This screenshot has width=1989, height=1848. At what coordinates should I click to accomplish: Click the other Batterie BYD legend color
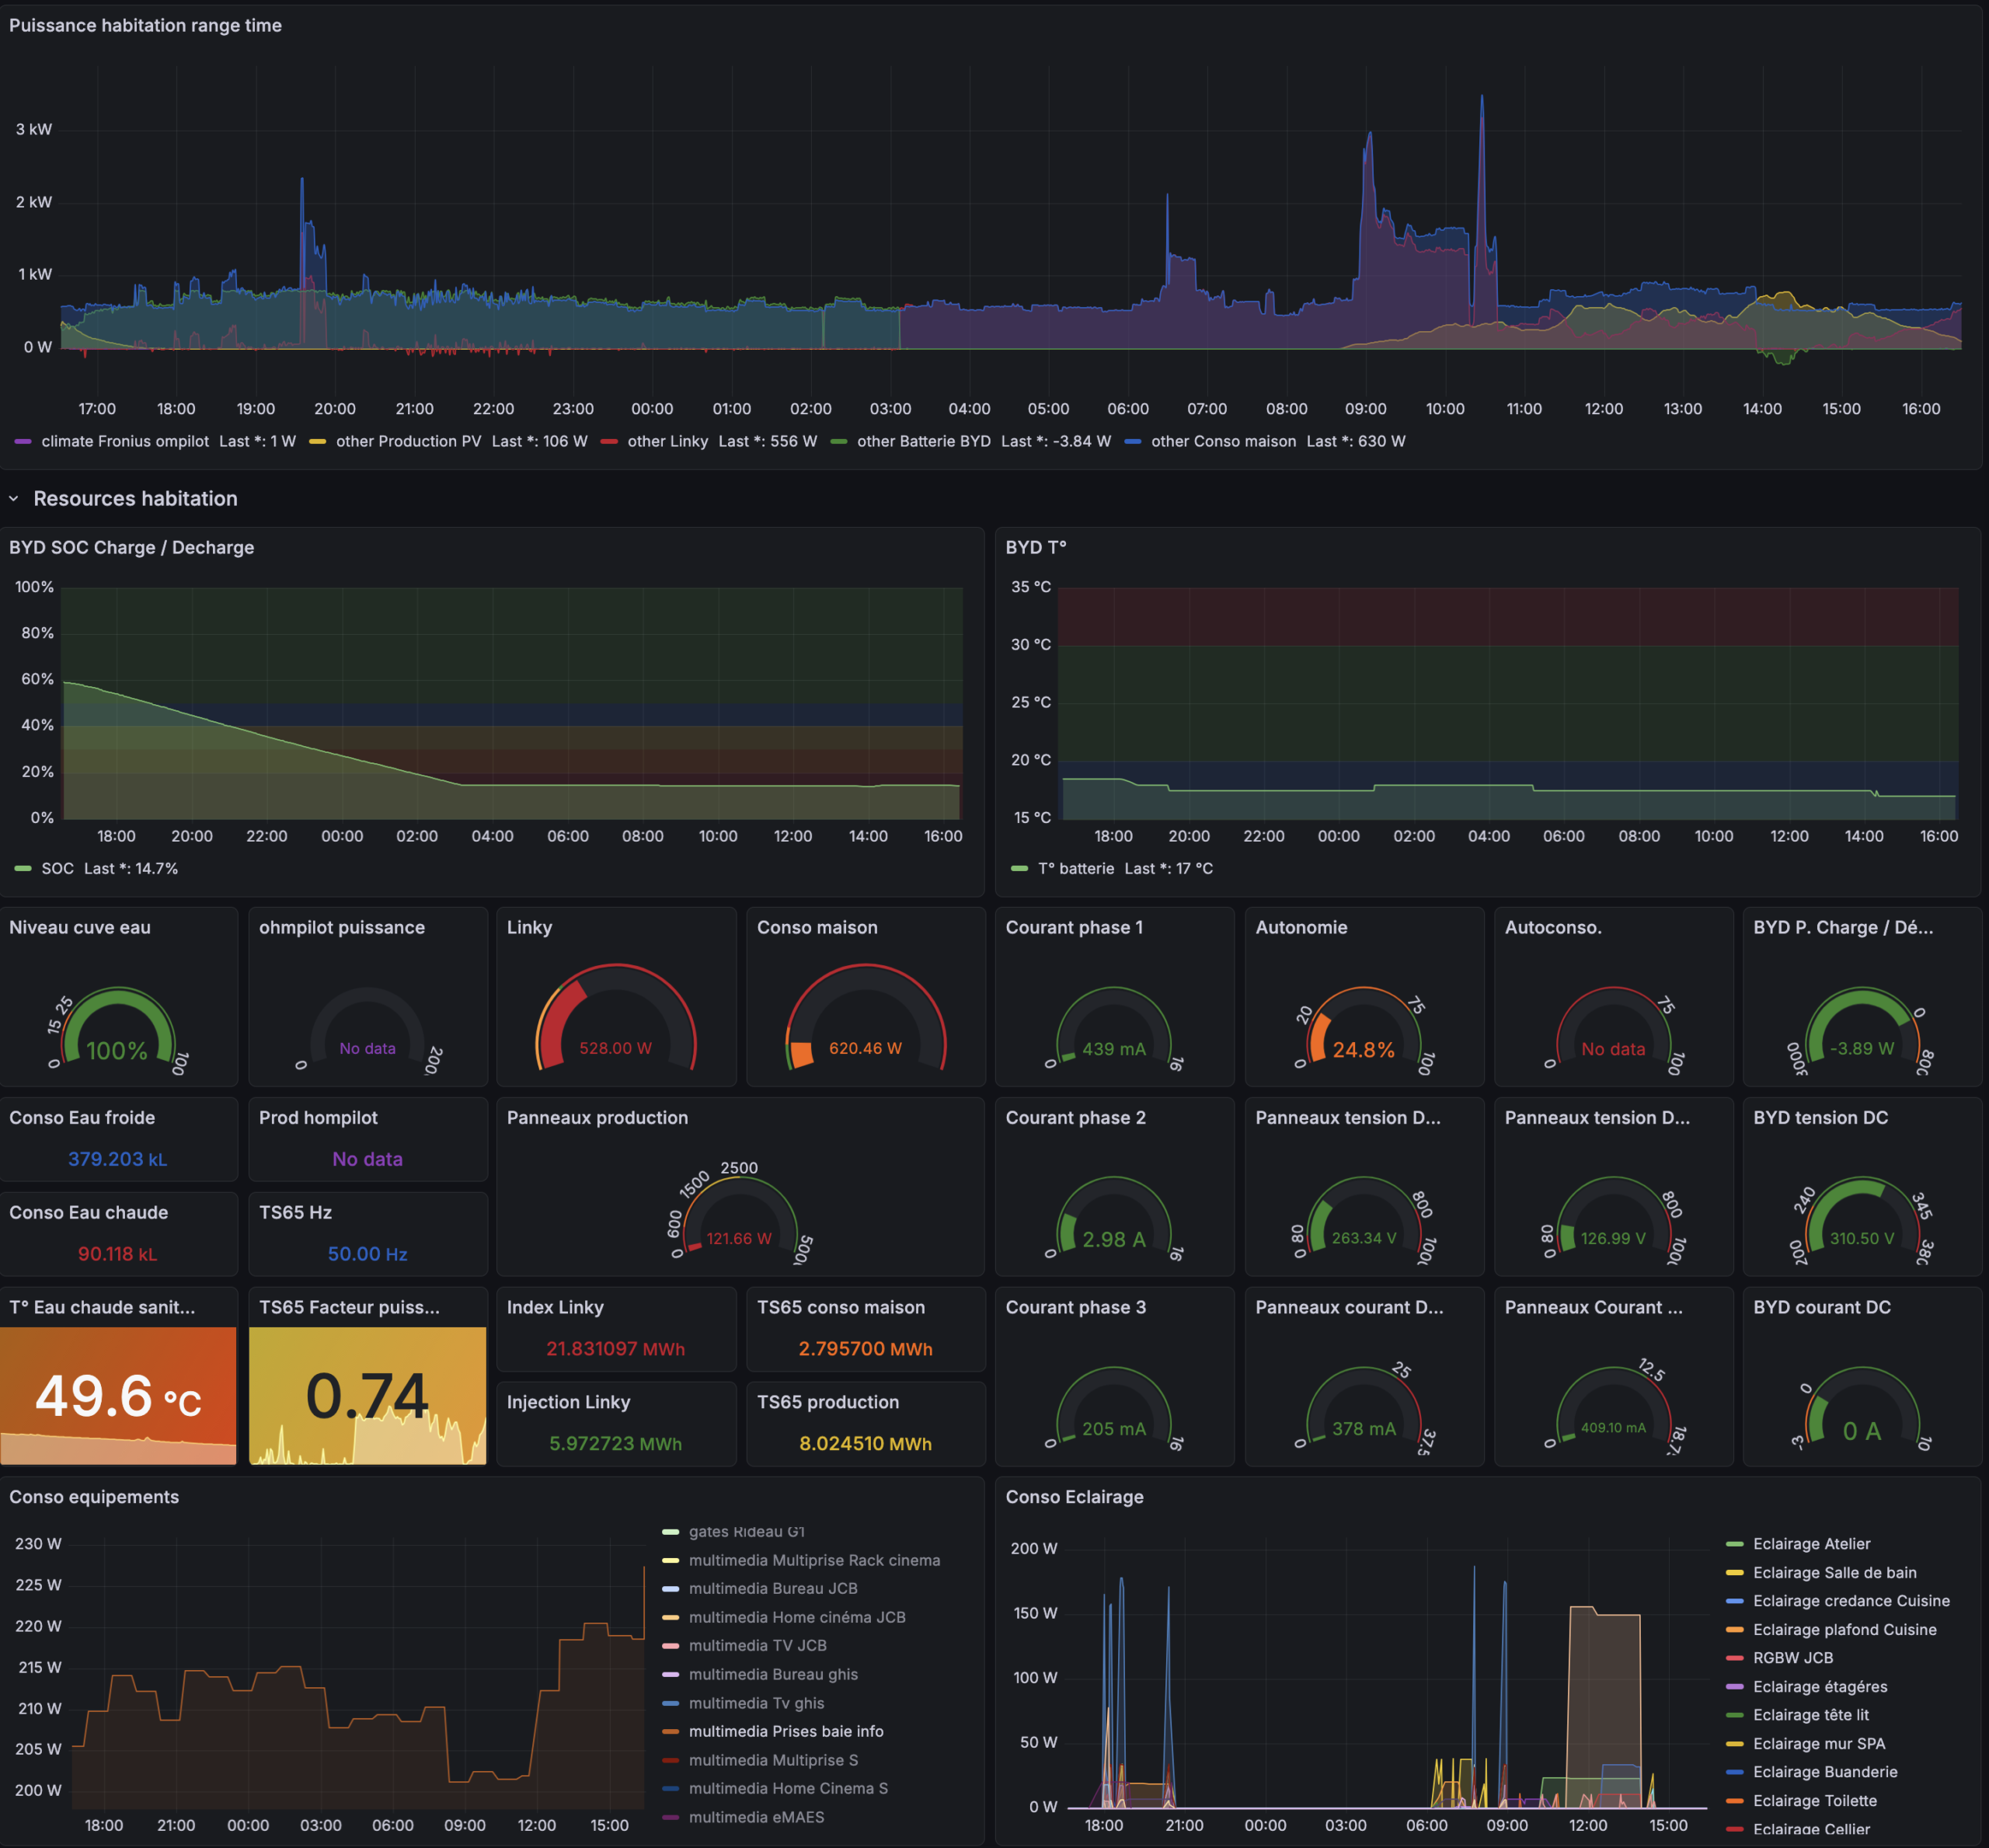[839, 441]
